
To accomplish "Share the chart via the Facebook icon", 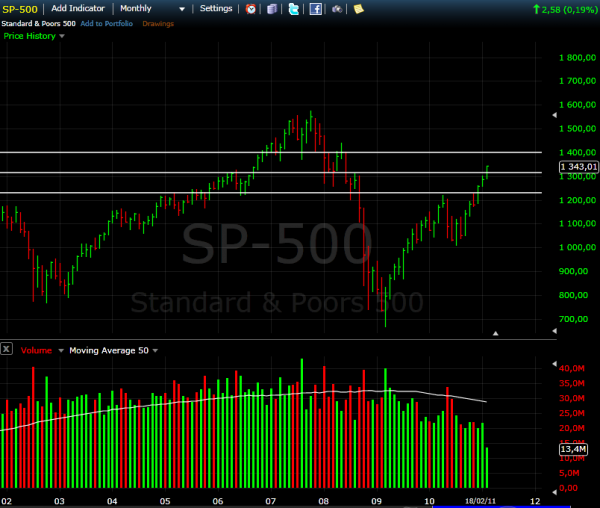I will tap(315, 9).
